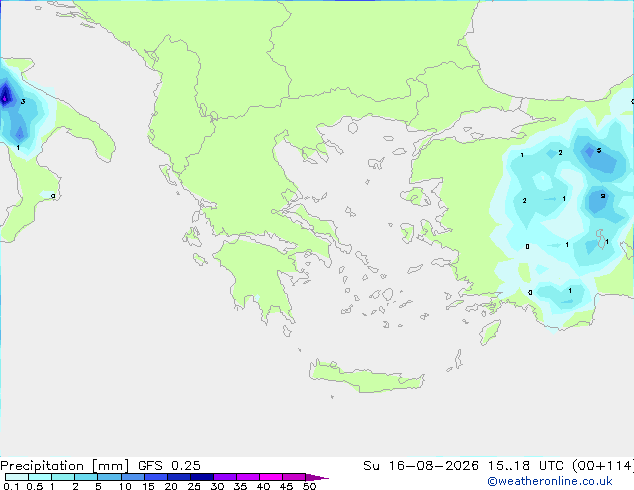Click the 15–20 mm blue legend swatch
Viewport: 634px width, 490px height.
point(156,477)
